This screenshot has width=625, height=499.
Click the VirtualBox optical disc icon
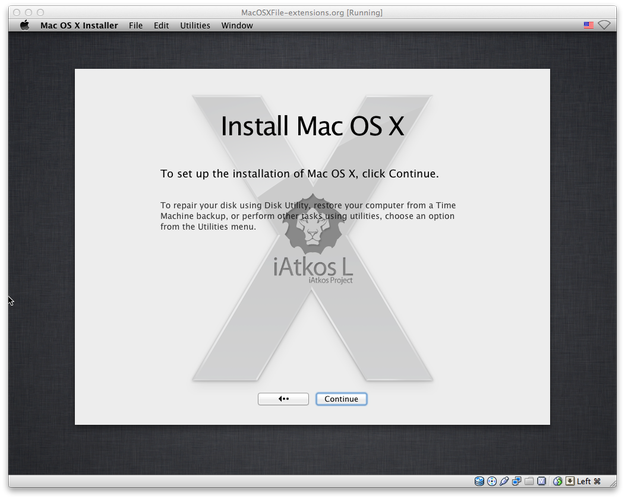click(x=492, y=481)
